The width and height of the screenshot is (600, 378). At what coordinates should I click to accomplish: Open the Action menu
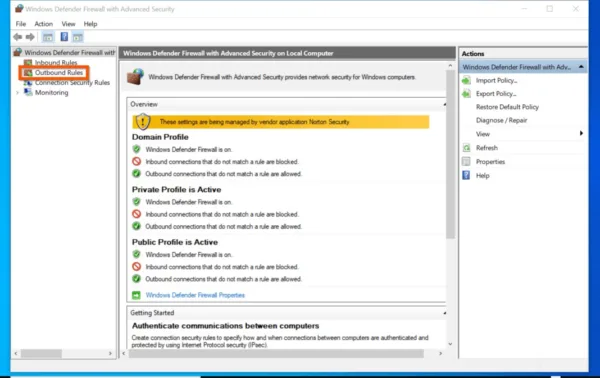[44, 24]
